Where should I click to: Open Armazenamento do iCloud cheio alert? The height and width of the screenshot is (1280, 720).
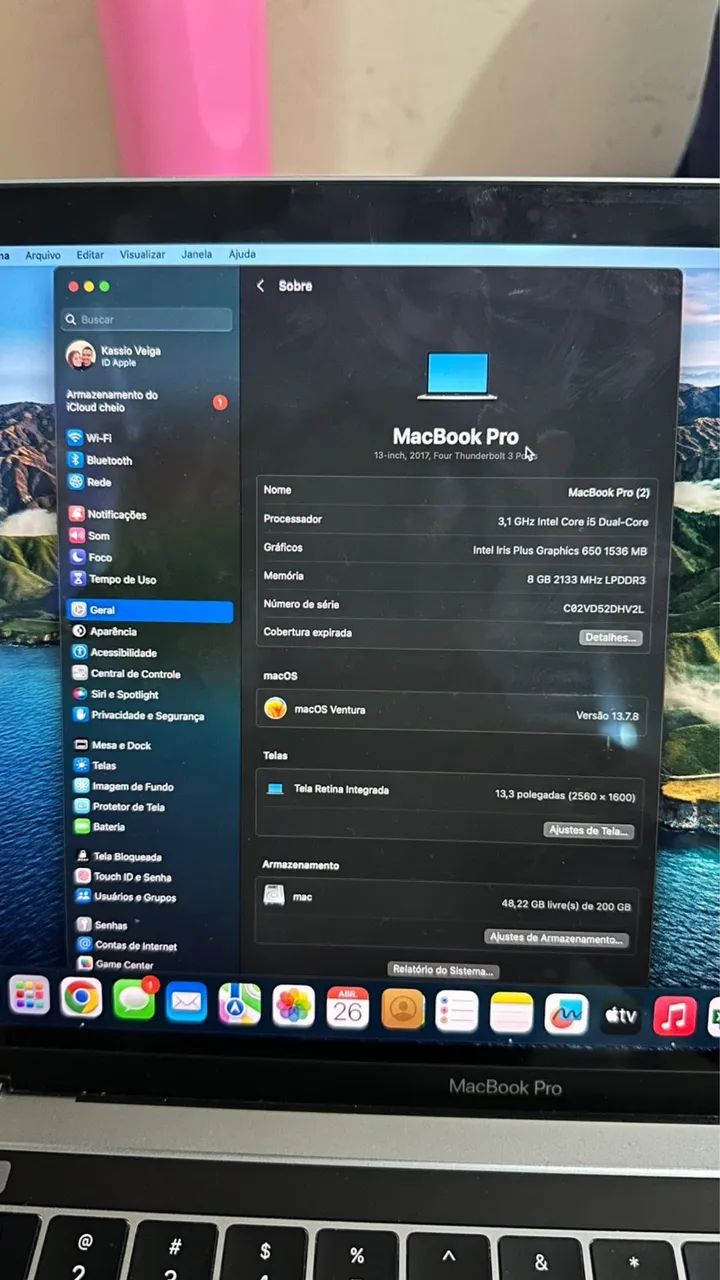147,401
